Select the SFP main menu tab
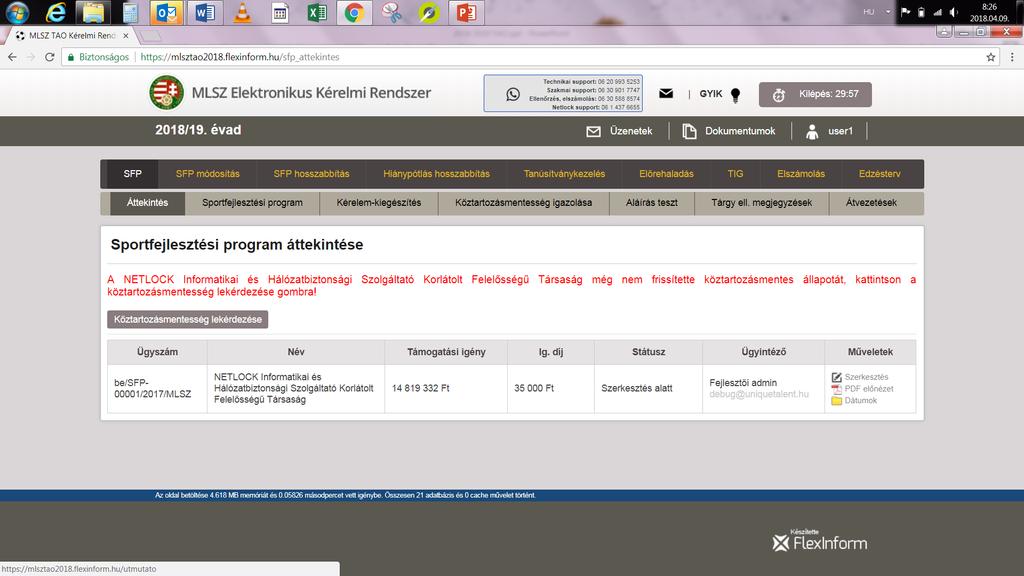The width and height of the screenshot is (1024, 576). pyautogui.click(x=133, y=174)
